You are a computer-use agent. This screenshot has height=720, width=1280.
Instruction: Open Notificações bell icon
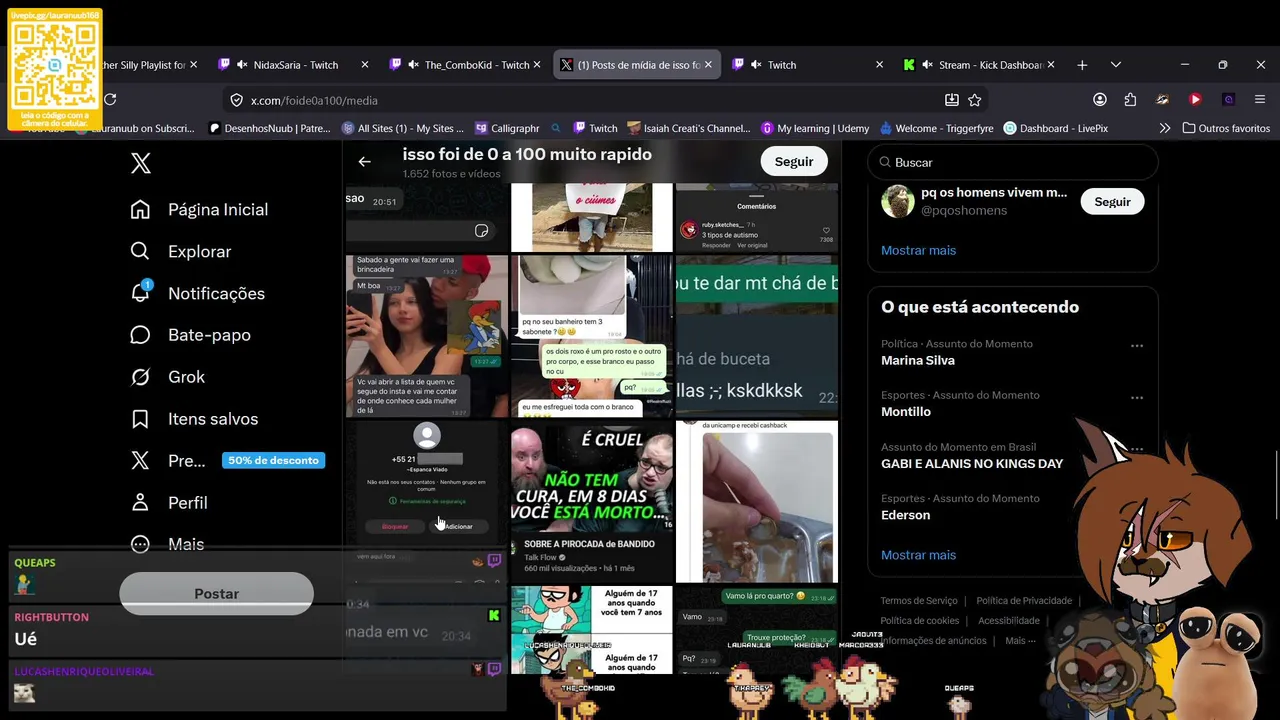click(x=140, y=292)
